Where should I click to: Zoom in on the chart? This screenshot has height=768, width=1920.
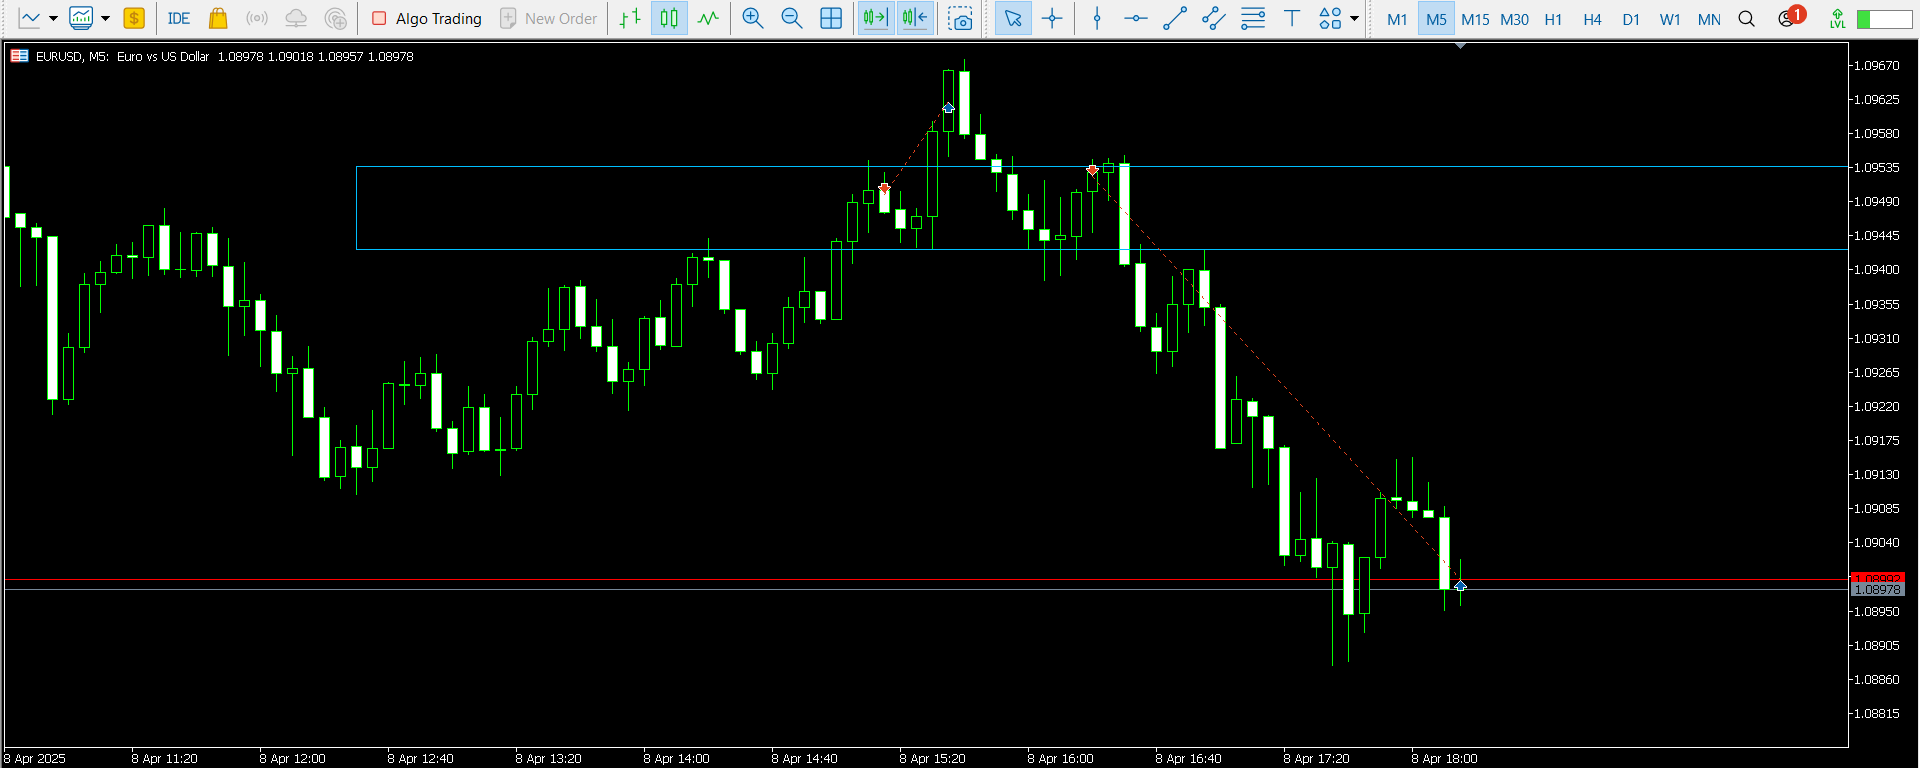752,18
